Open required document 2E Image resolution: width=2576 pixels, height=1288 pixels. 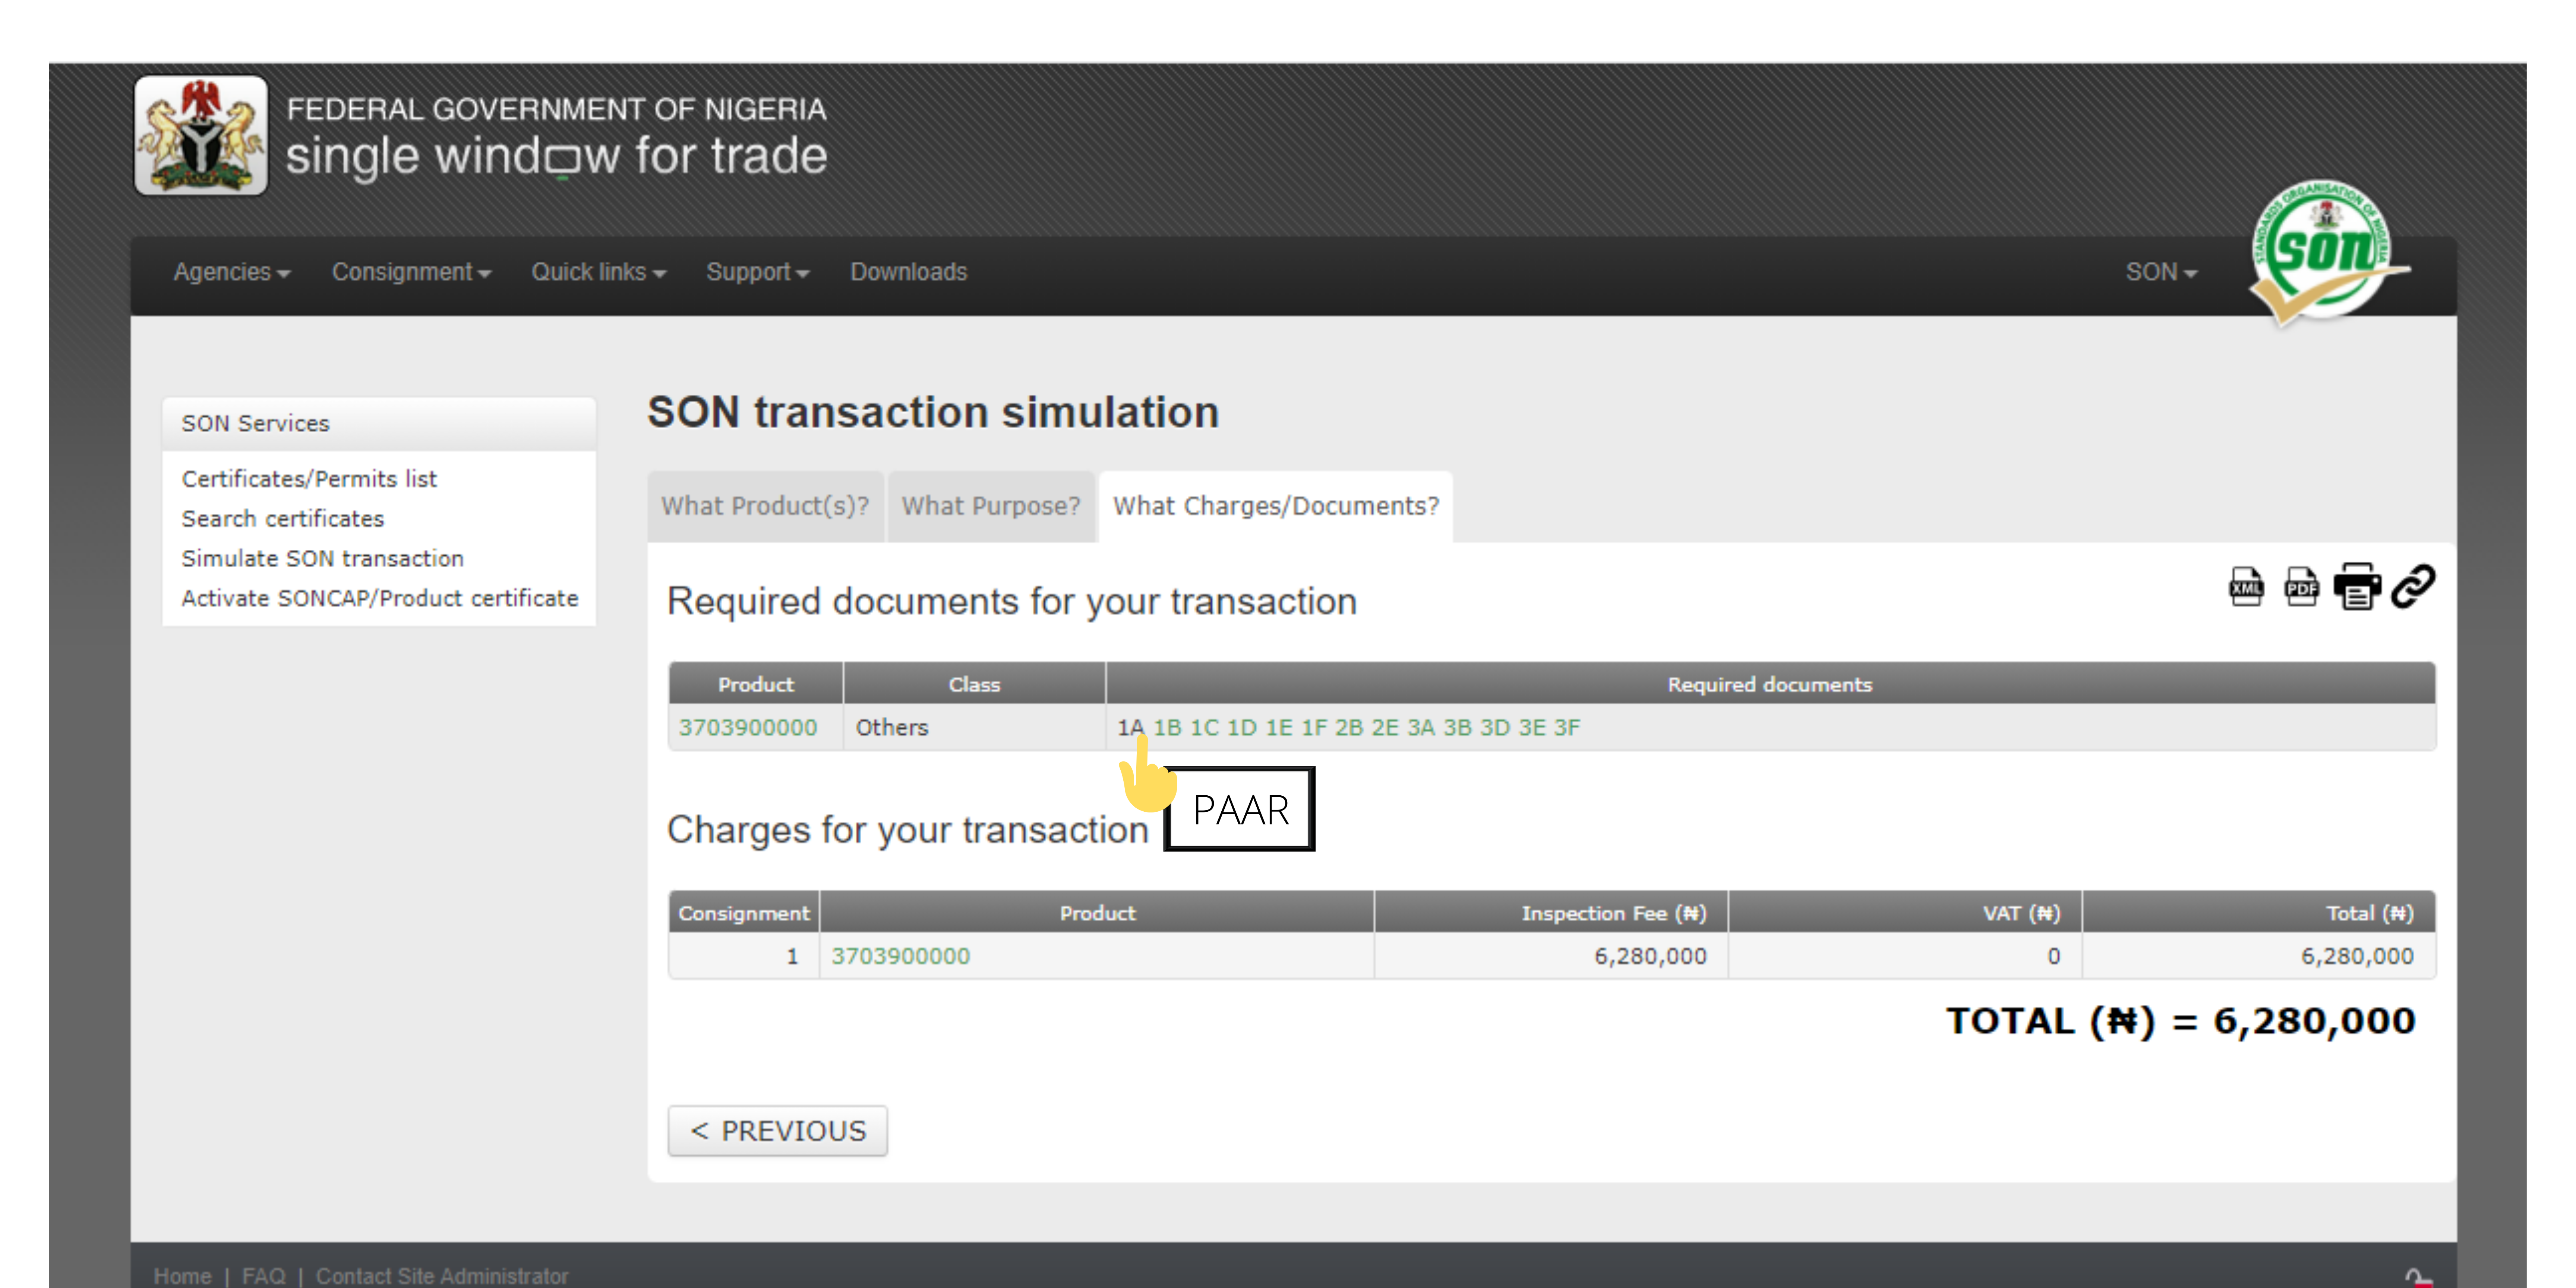1385,728
